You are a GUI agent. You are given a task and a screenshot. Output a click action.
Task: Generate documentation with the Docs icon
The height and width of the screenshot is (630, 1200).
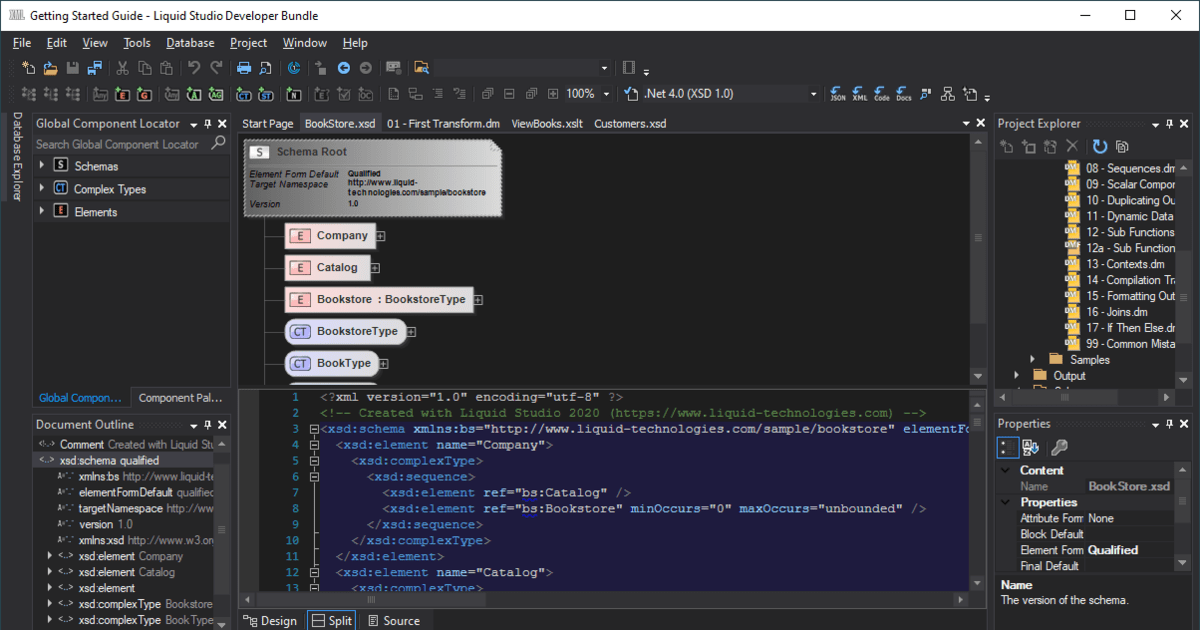point(902,94)
